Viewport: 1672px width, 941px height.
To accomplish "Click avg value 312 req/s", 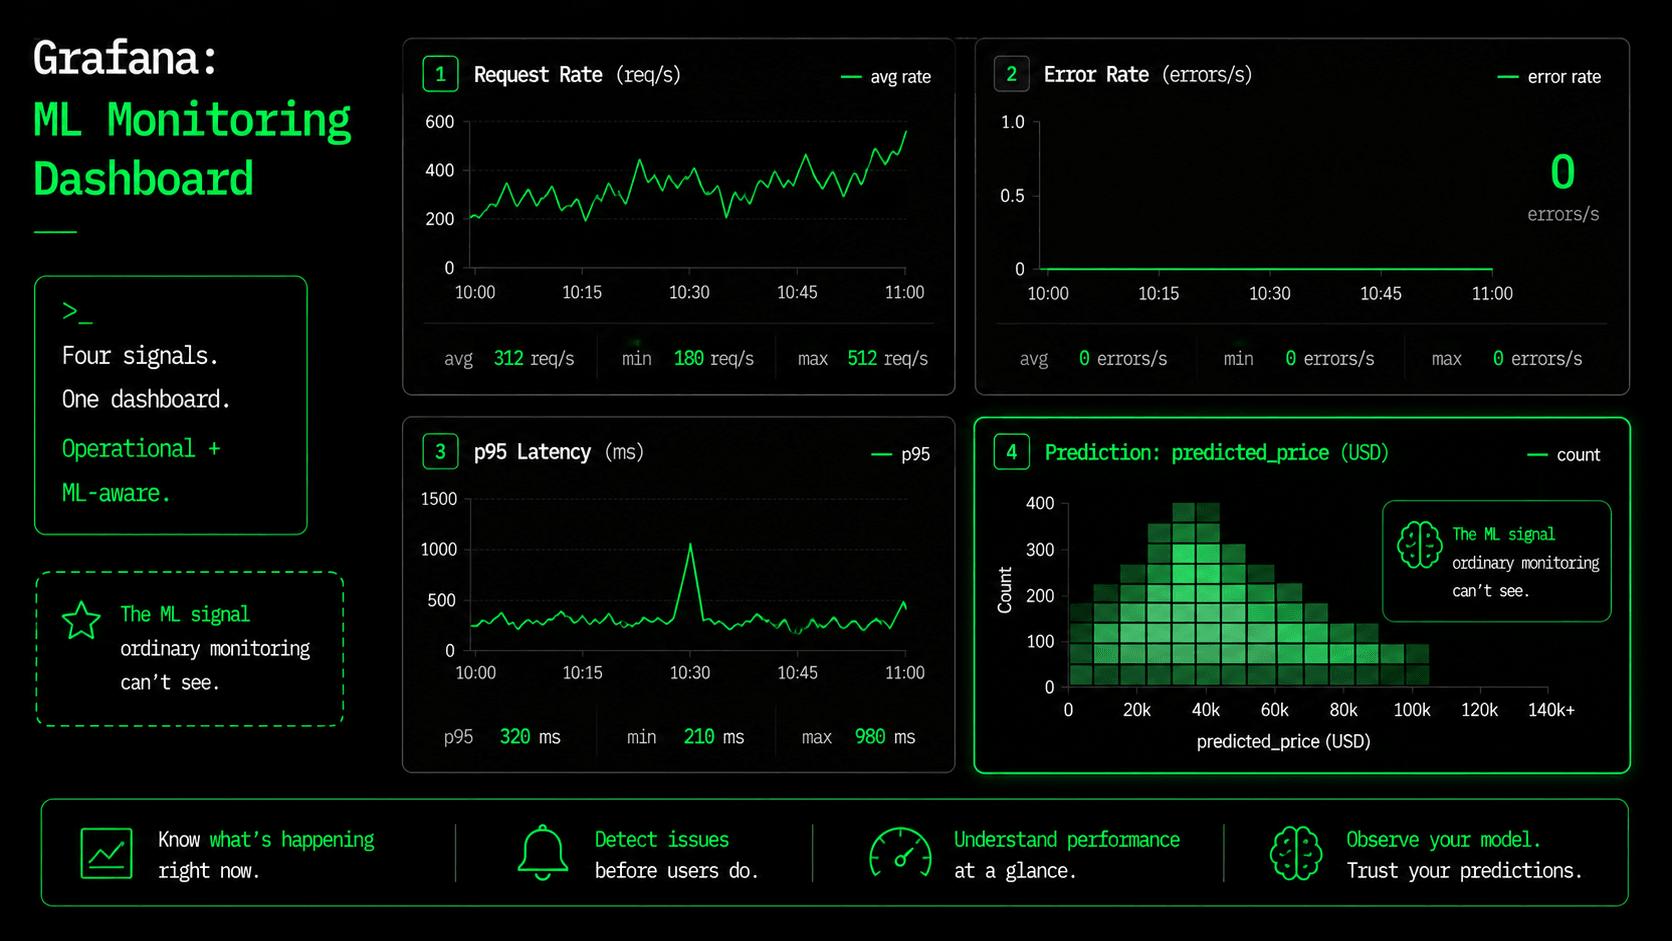I will point(534,358).
